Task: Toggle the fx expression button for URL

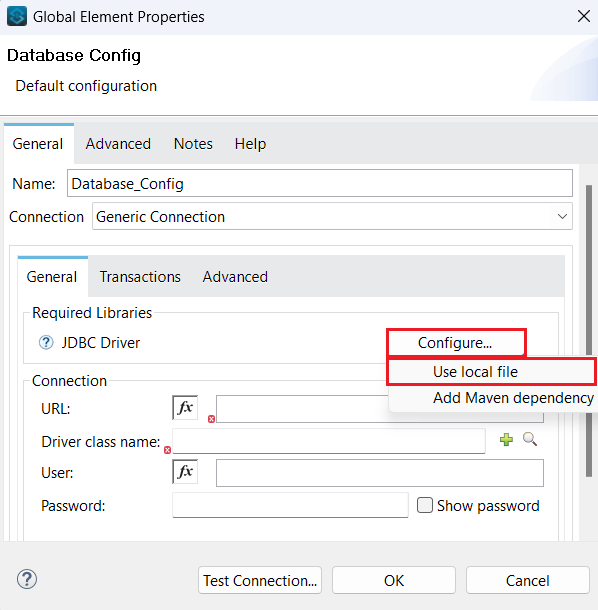Action: tap(185, 407)
